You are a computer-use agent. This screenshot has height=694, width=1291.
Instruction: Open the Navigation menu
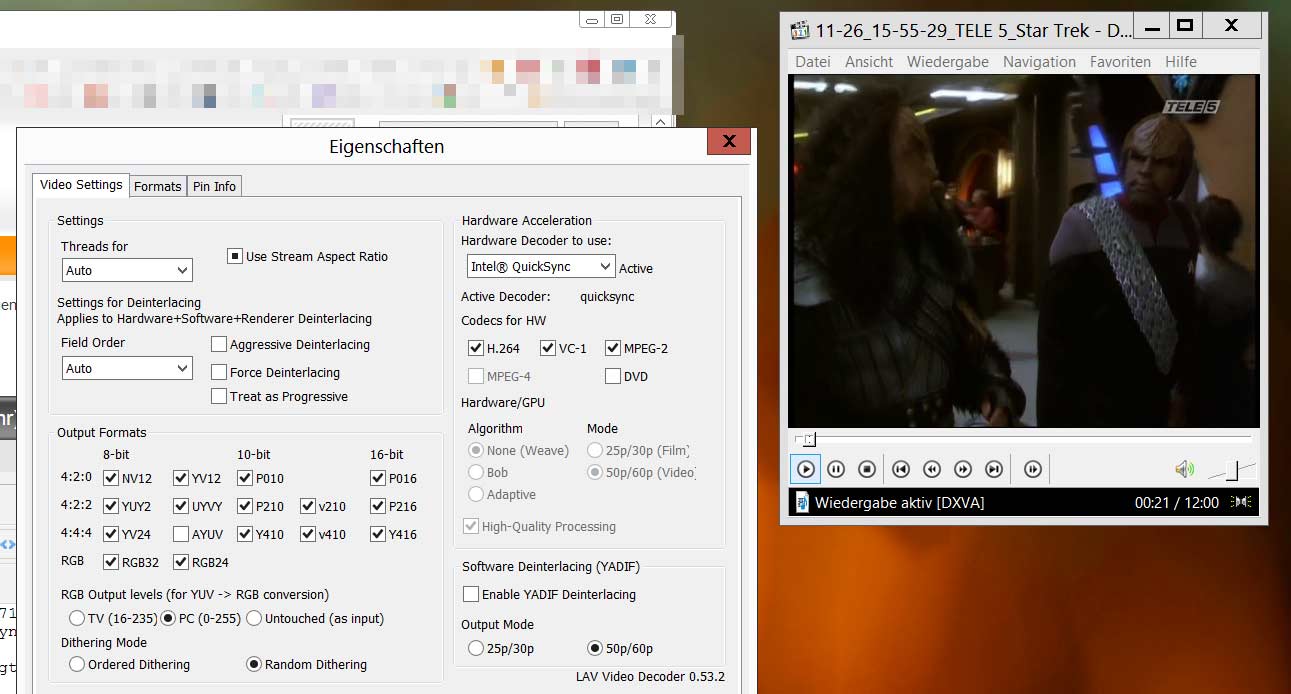click(x=1039, y=61)
